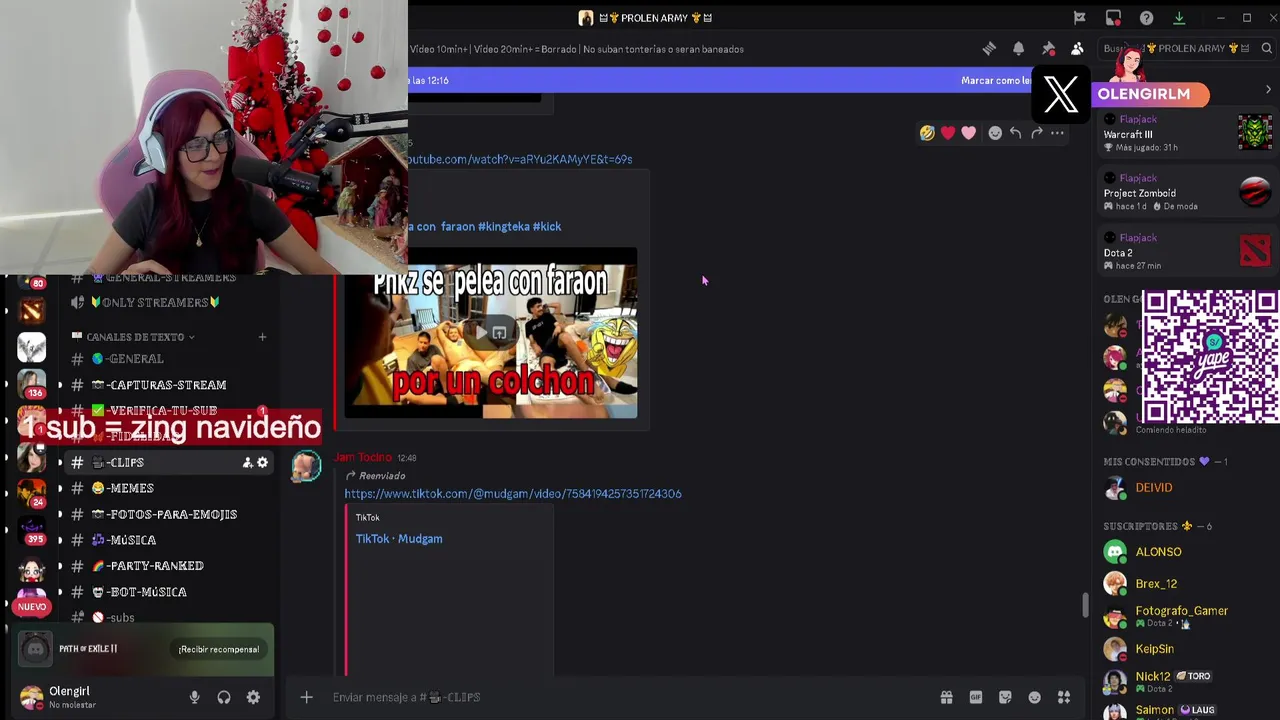Expand threads arrow of CAPTURAS-STREAM channel
The width and height of the screenshot is (1280, 720).
[60, 385]
